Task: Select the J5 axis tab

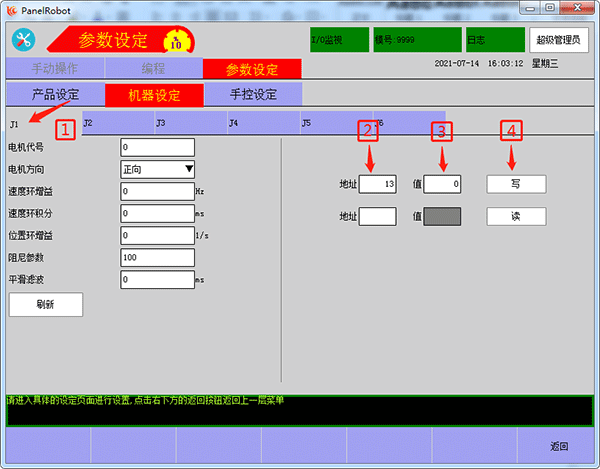Action: pyautogui.click(x=336, y=123)
